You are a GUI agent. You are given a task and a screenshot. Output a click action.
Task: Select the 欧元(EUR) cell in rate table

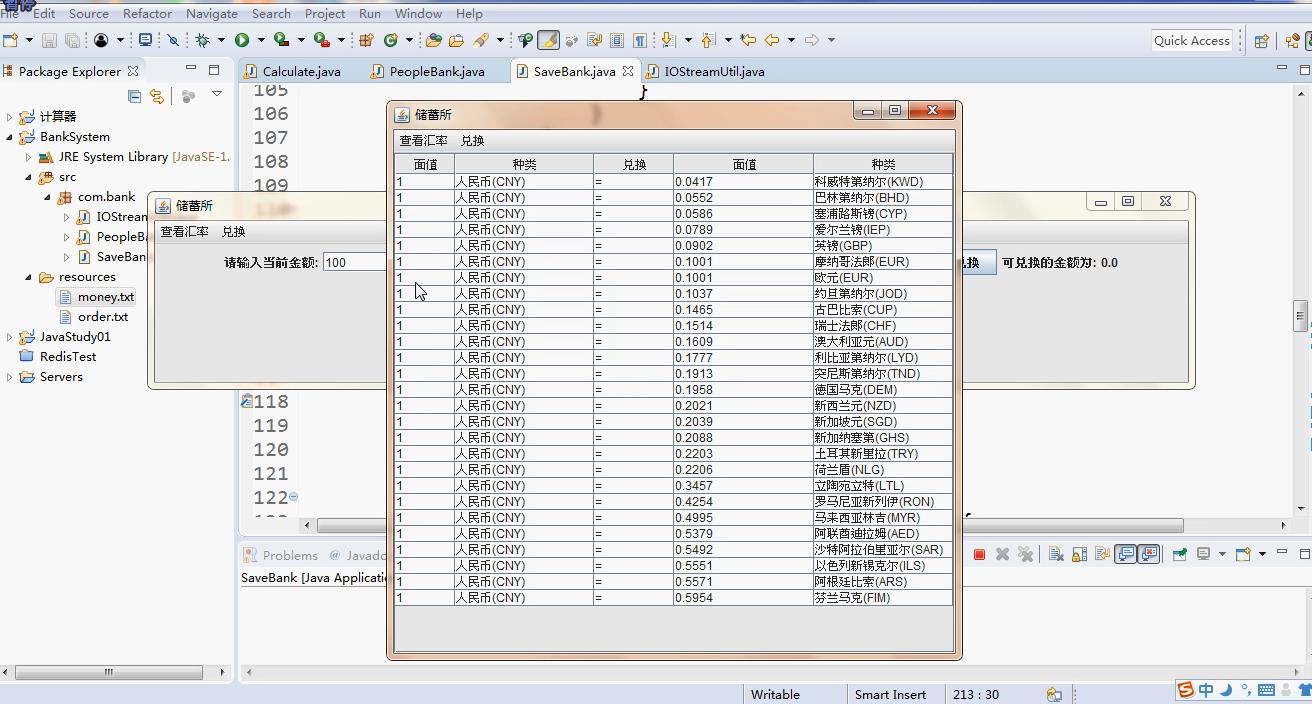[x=883, y=277]
